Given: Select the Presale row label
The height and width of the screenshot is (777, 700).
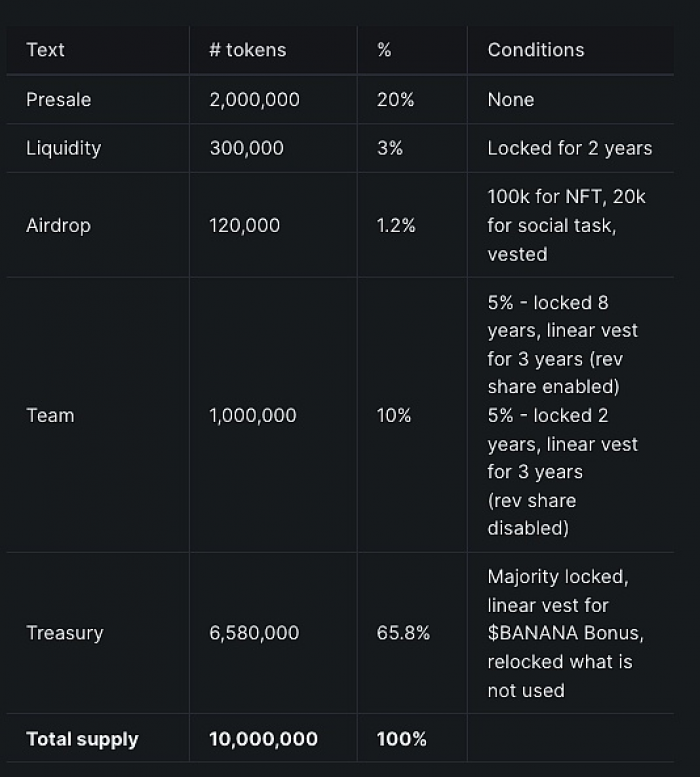Looking at the screenshot, I should pyautogui.click(x=58, y=100).
